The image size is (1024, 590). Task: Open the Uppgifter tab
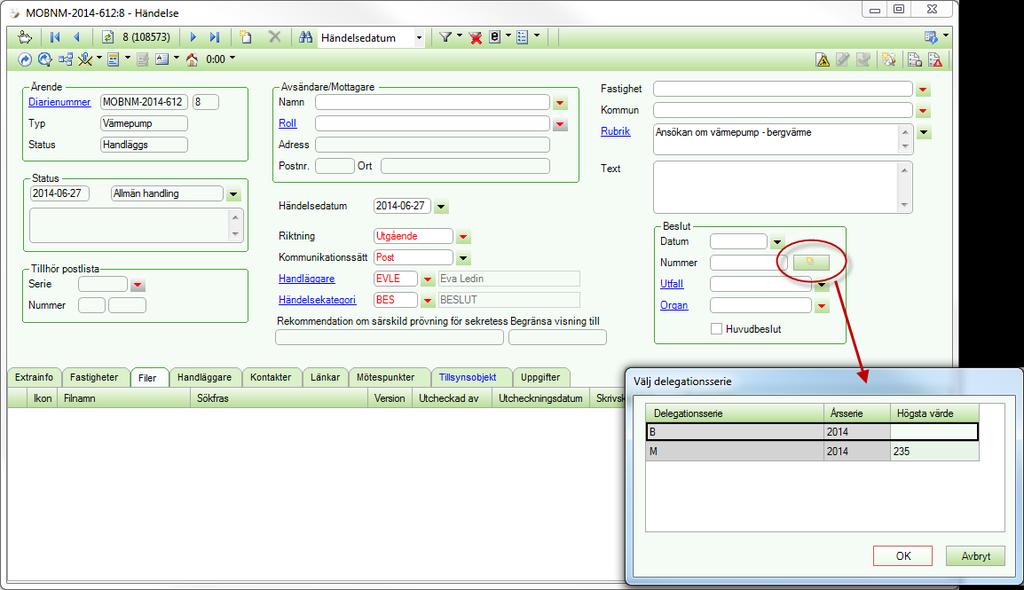pos(540,377)
